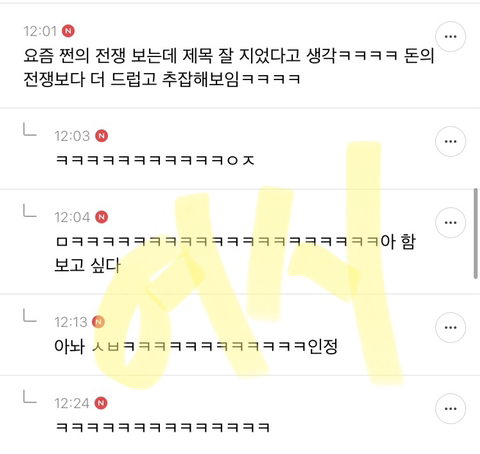This screenshot has height=454, width=480.
Task: Open more options for 12:03 reply
Action: tap(450, 141)
